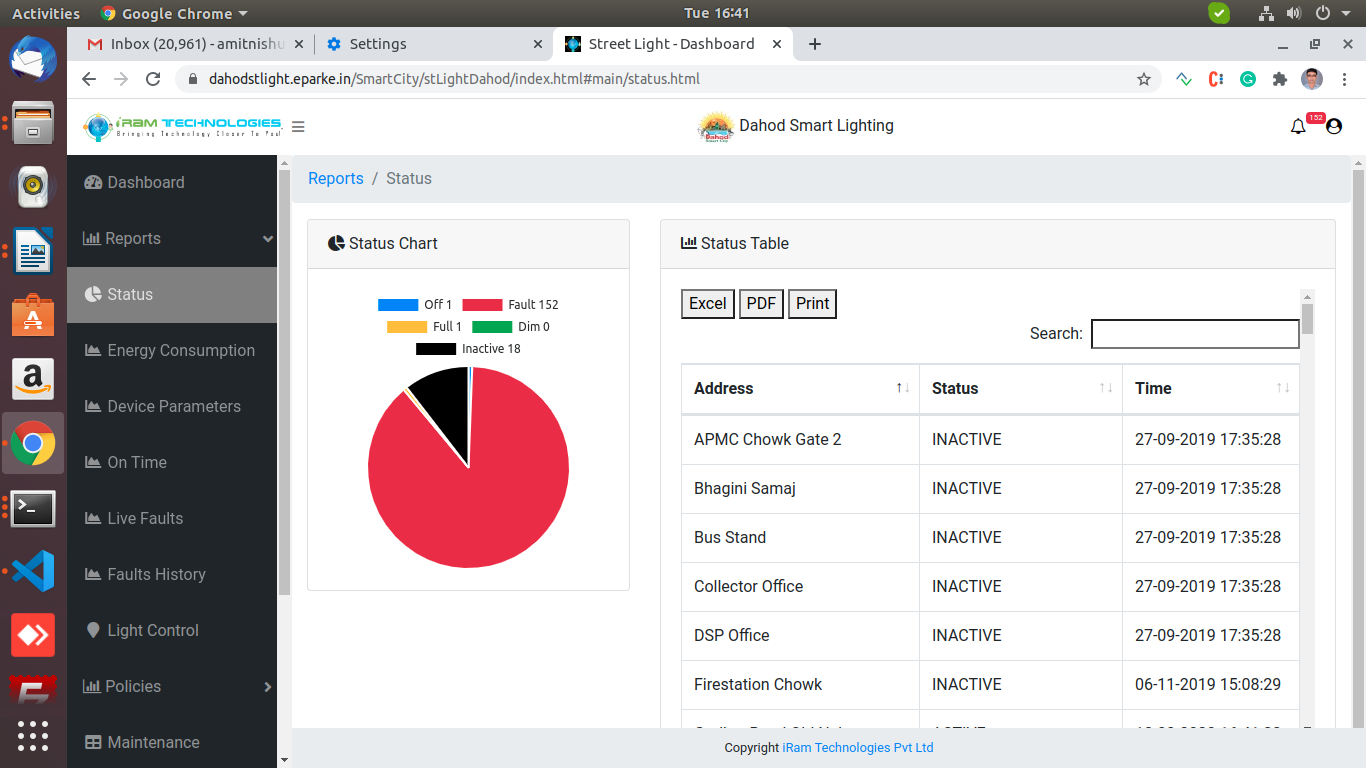The image size is (1366, 768).
Task: Bookmark this page with the star icon
Action: pos(1144,79)
